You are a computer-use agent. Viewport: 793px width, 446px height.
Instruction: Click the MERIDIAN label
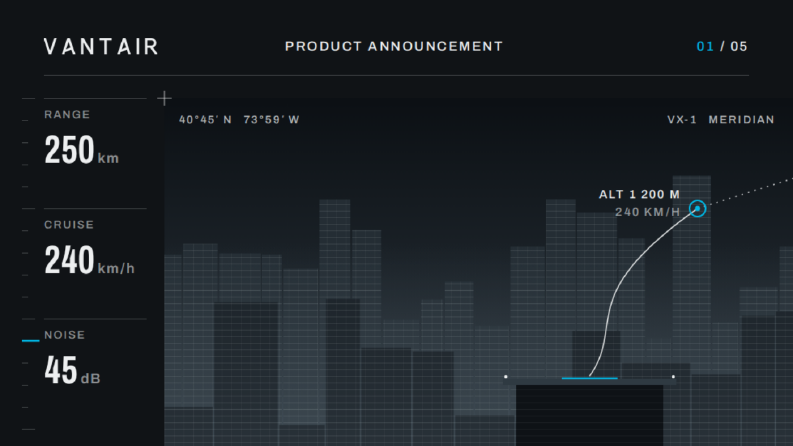tap(741, 120)
